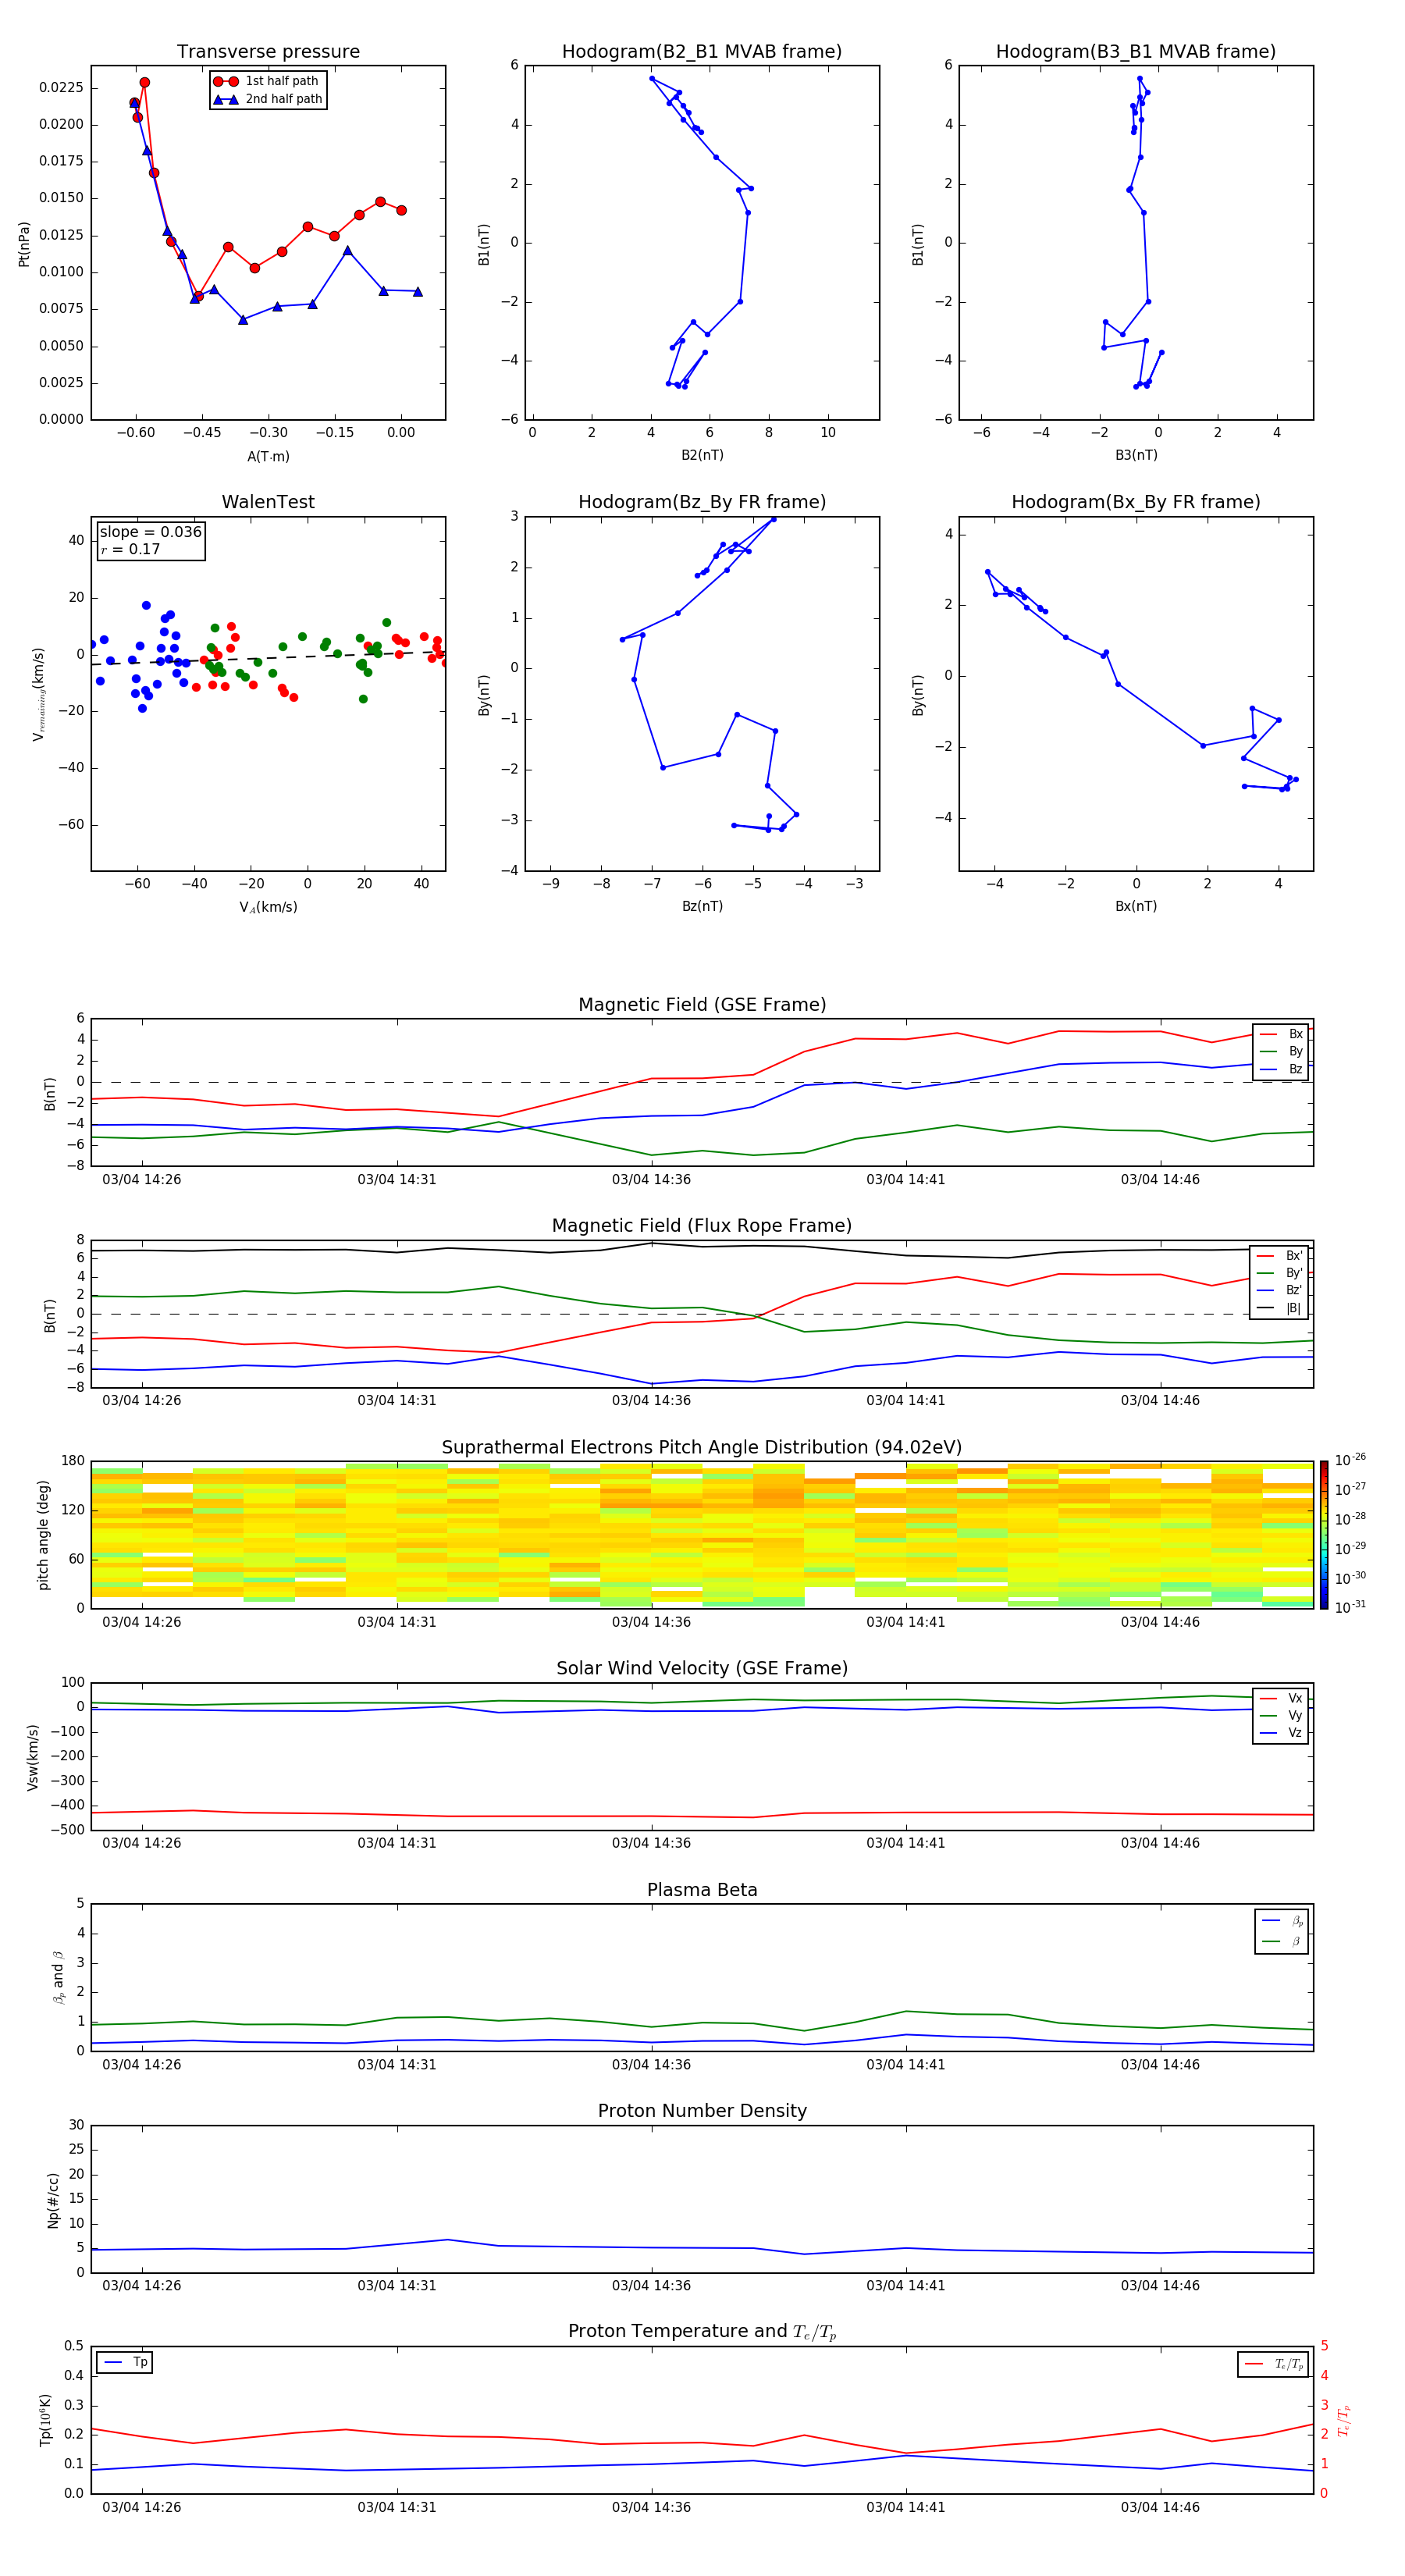Select the |B| legend entry
Screen dimensions: 1405x2576
click(x=1280, y=1308)
